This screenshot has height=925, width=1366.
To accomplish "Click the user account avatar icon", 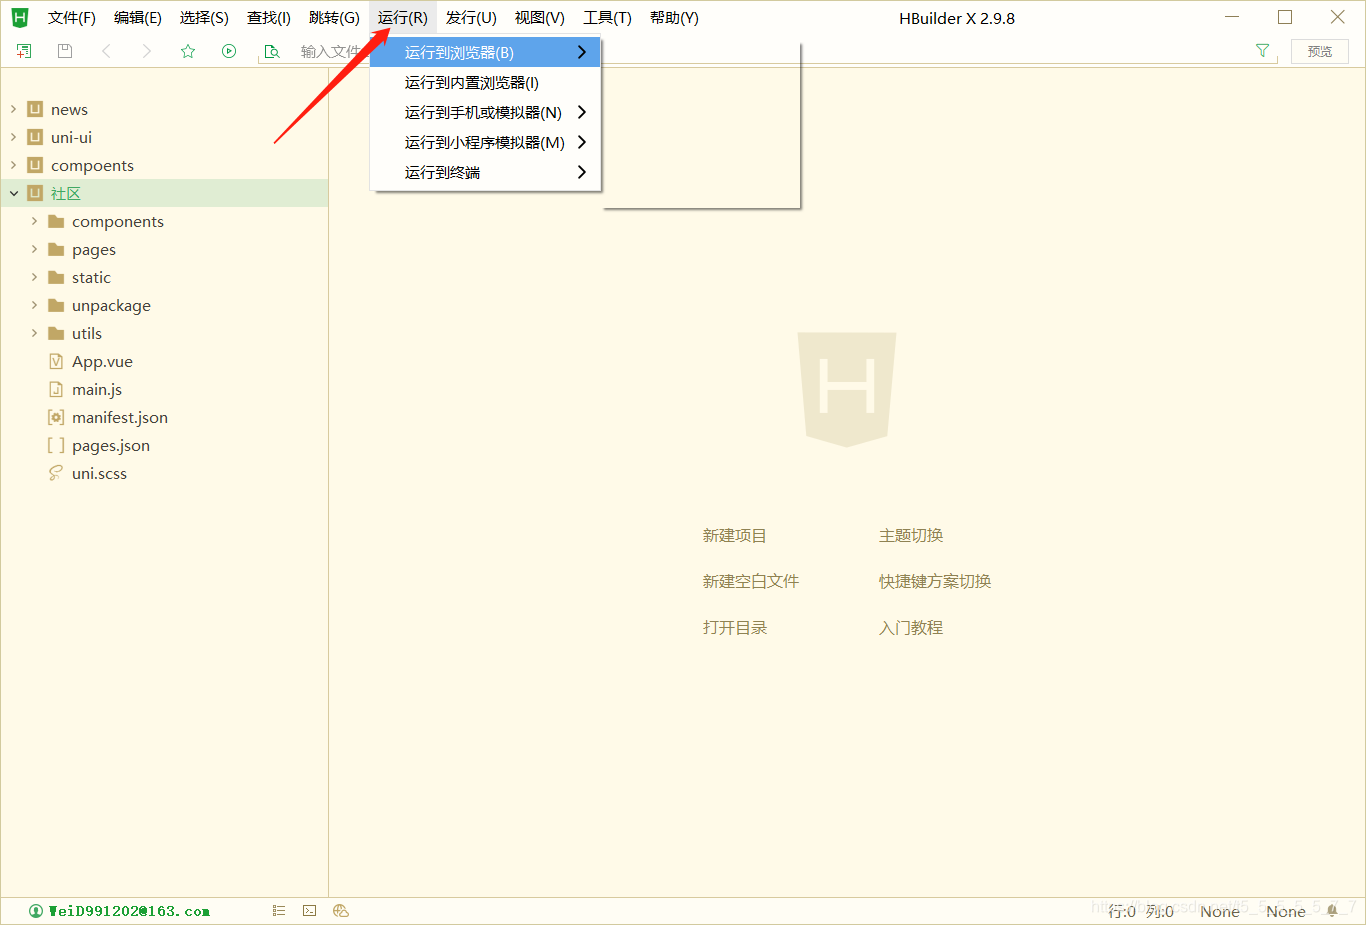I will click(36, 911).
